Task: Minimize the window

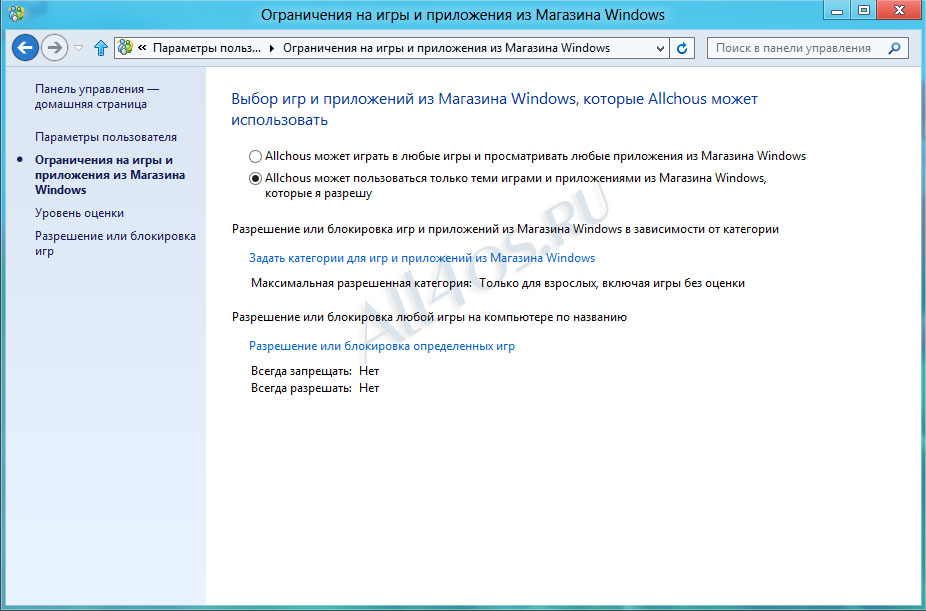Action: (836, 10)
